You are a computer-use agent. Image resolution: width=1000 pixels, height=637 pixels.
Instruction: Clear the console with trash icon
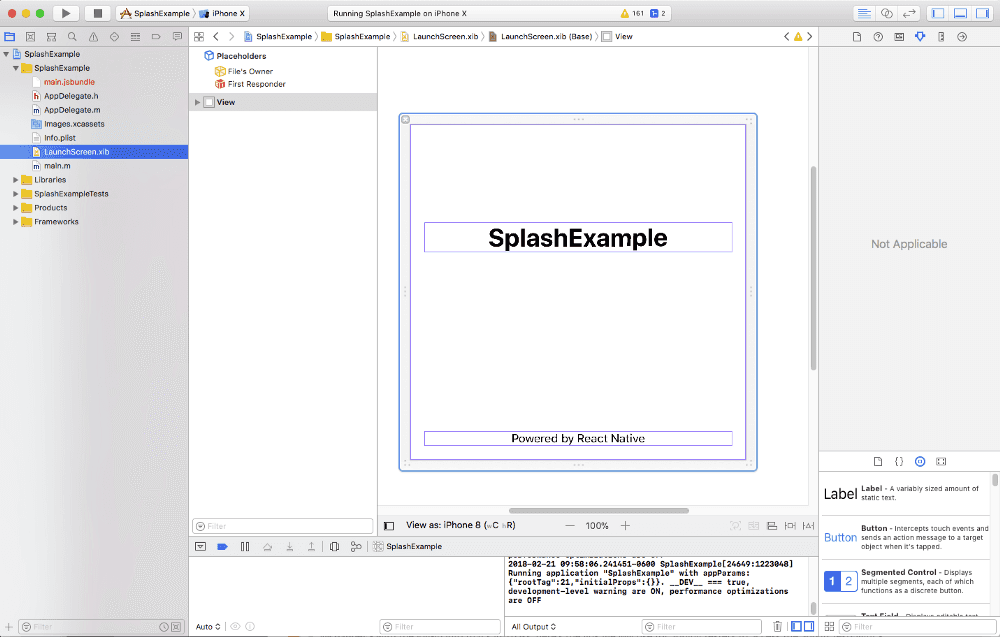(777, 627)
